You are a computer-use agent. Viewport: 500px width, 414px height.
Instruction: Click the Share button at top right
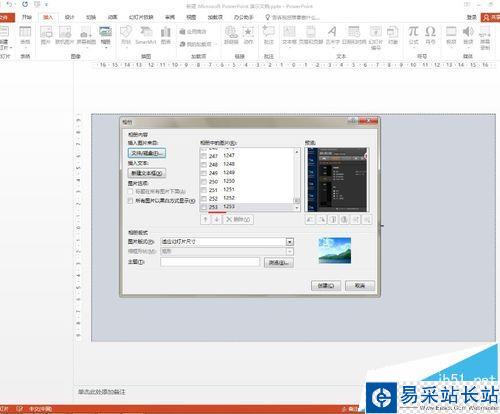click(490, 17)
